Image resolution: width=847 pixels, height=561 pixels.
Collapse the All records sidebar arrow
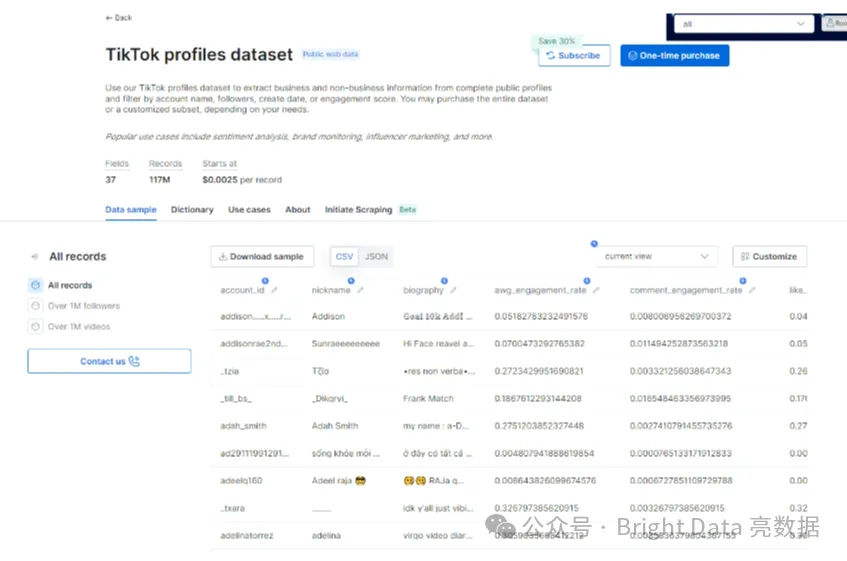click(x=35, y=256)
